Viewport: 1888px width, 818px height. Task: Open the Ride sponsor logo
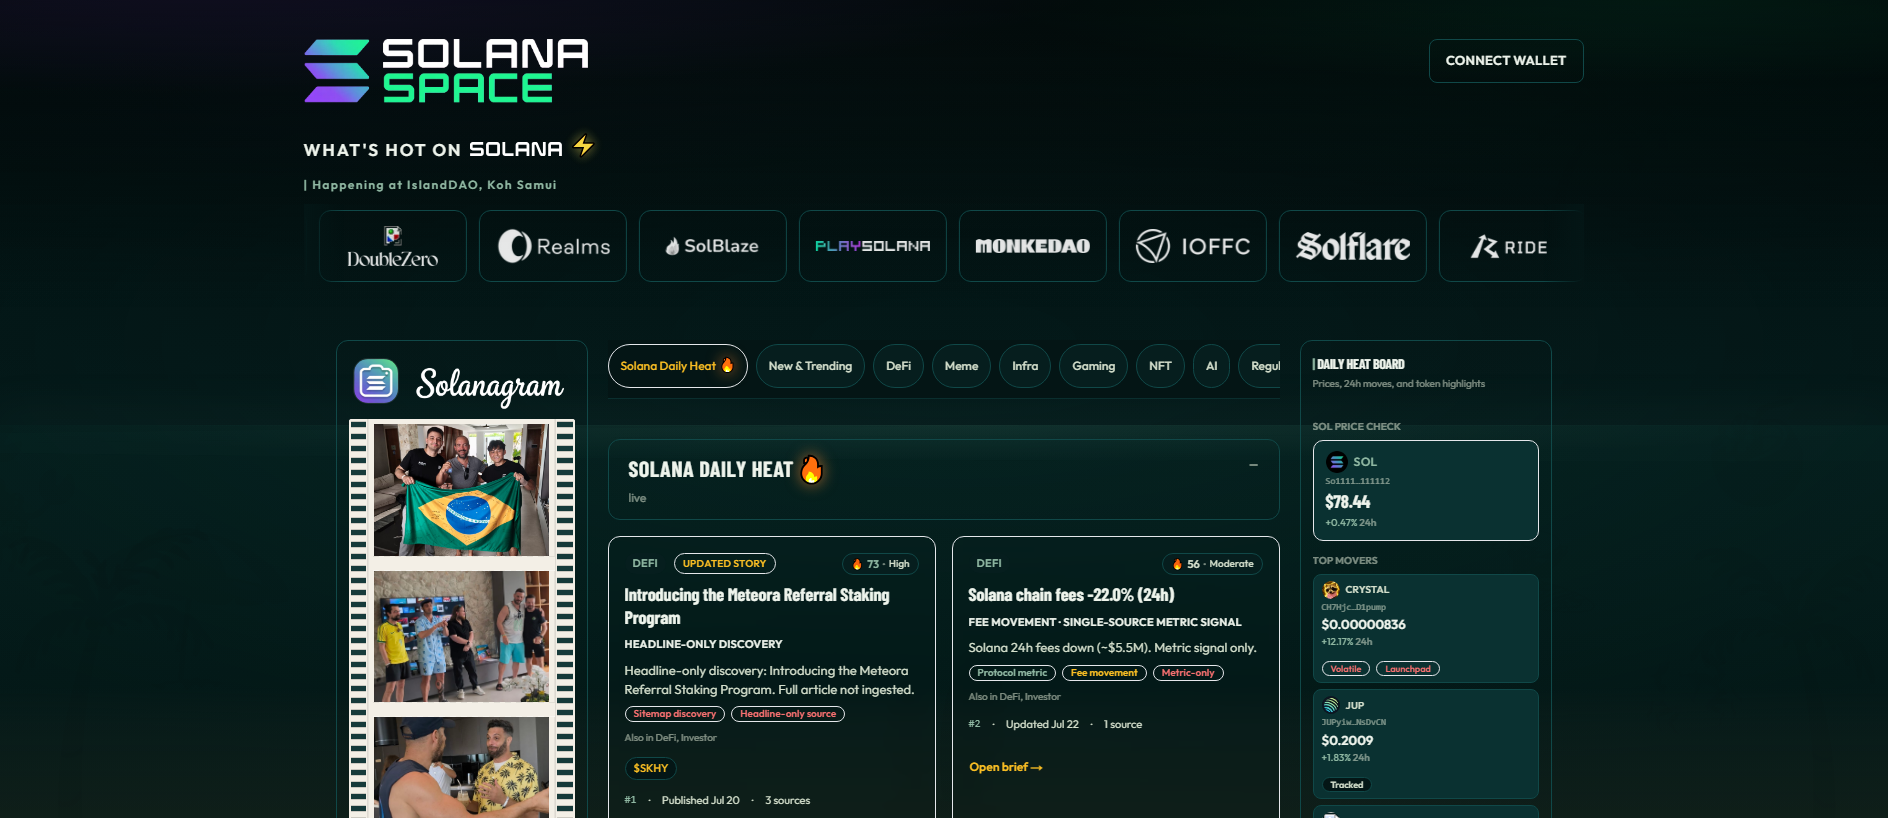click(1509, 246)
